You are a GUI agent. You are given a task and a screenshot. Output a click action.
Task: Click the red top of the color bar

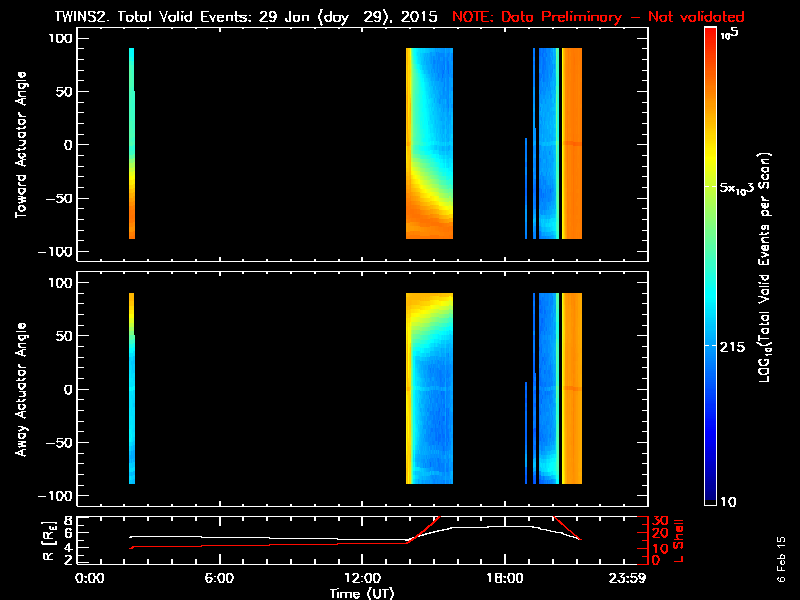[x=710, y=35]
